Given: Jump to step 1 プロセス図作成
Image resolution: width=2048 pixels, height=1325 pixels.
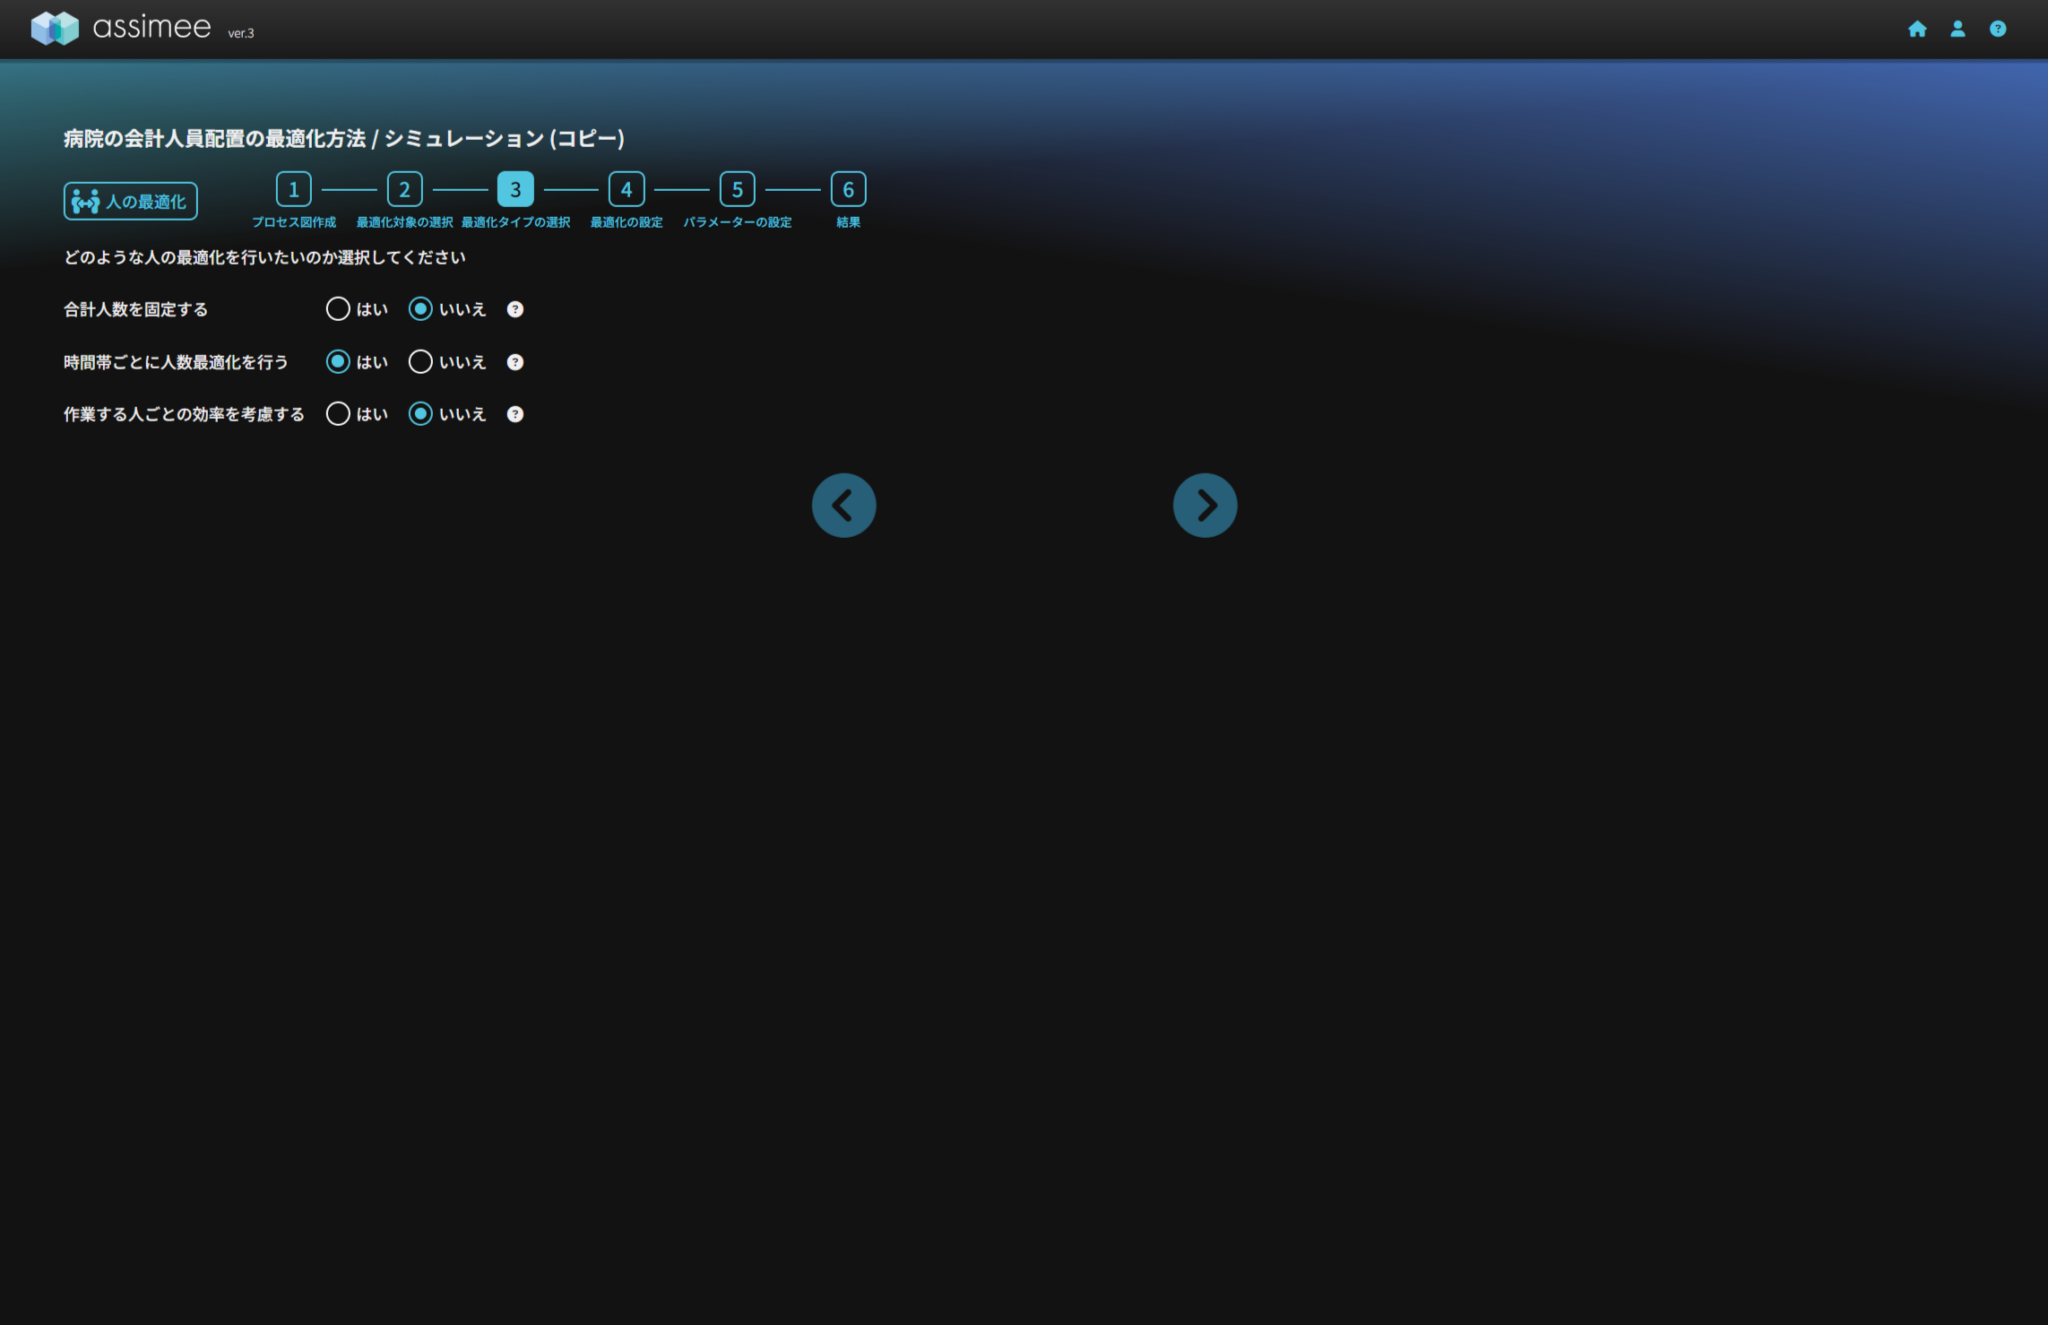Looking at the screenshot, I should point(293,189).
